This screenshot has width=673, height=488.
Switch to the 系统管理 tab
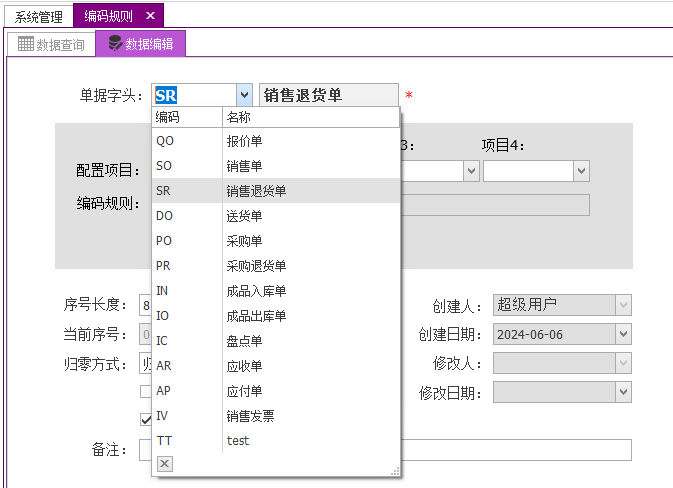point(39,17)
